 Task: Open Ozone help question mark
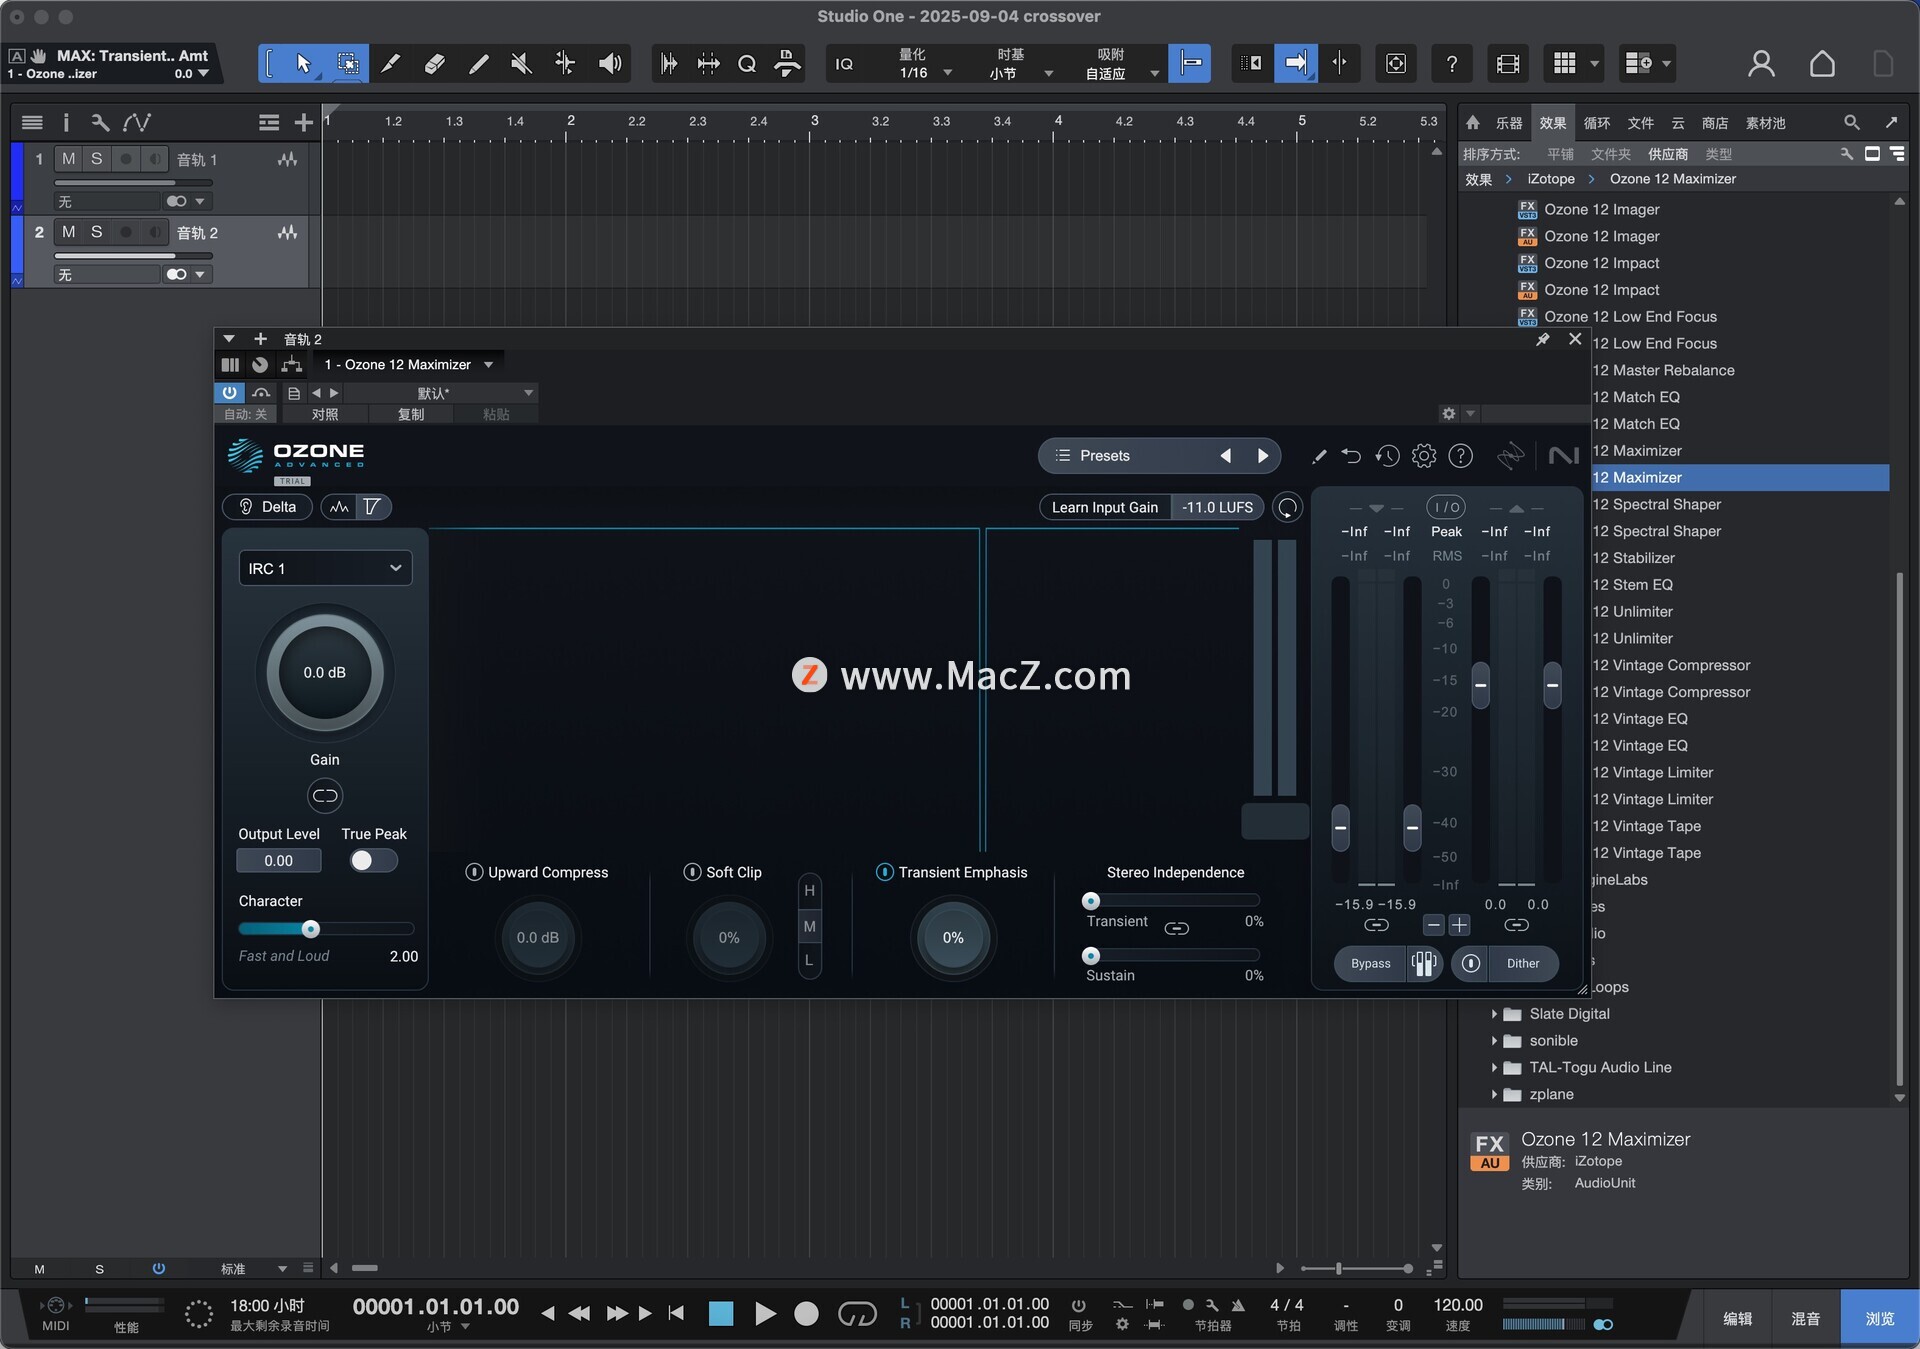coord(1461,456)
